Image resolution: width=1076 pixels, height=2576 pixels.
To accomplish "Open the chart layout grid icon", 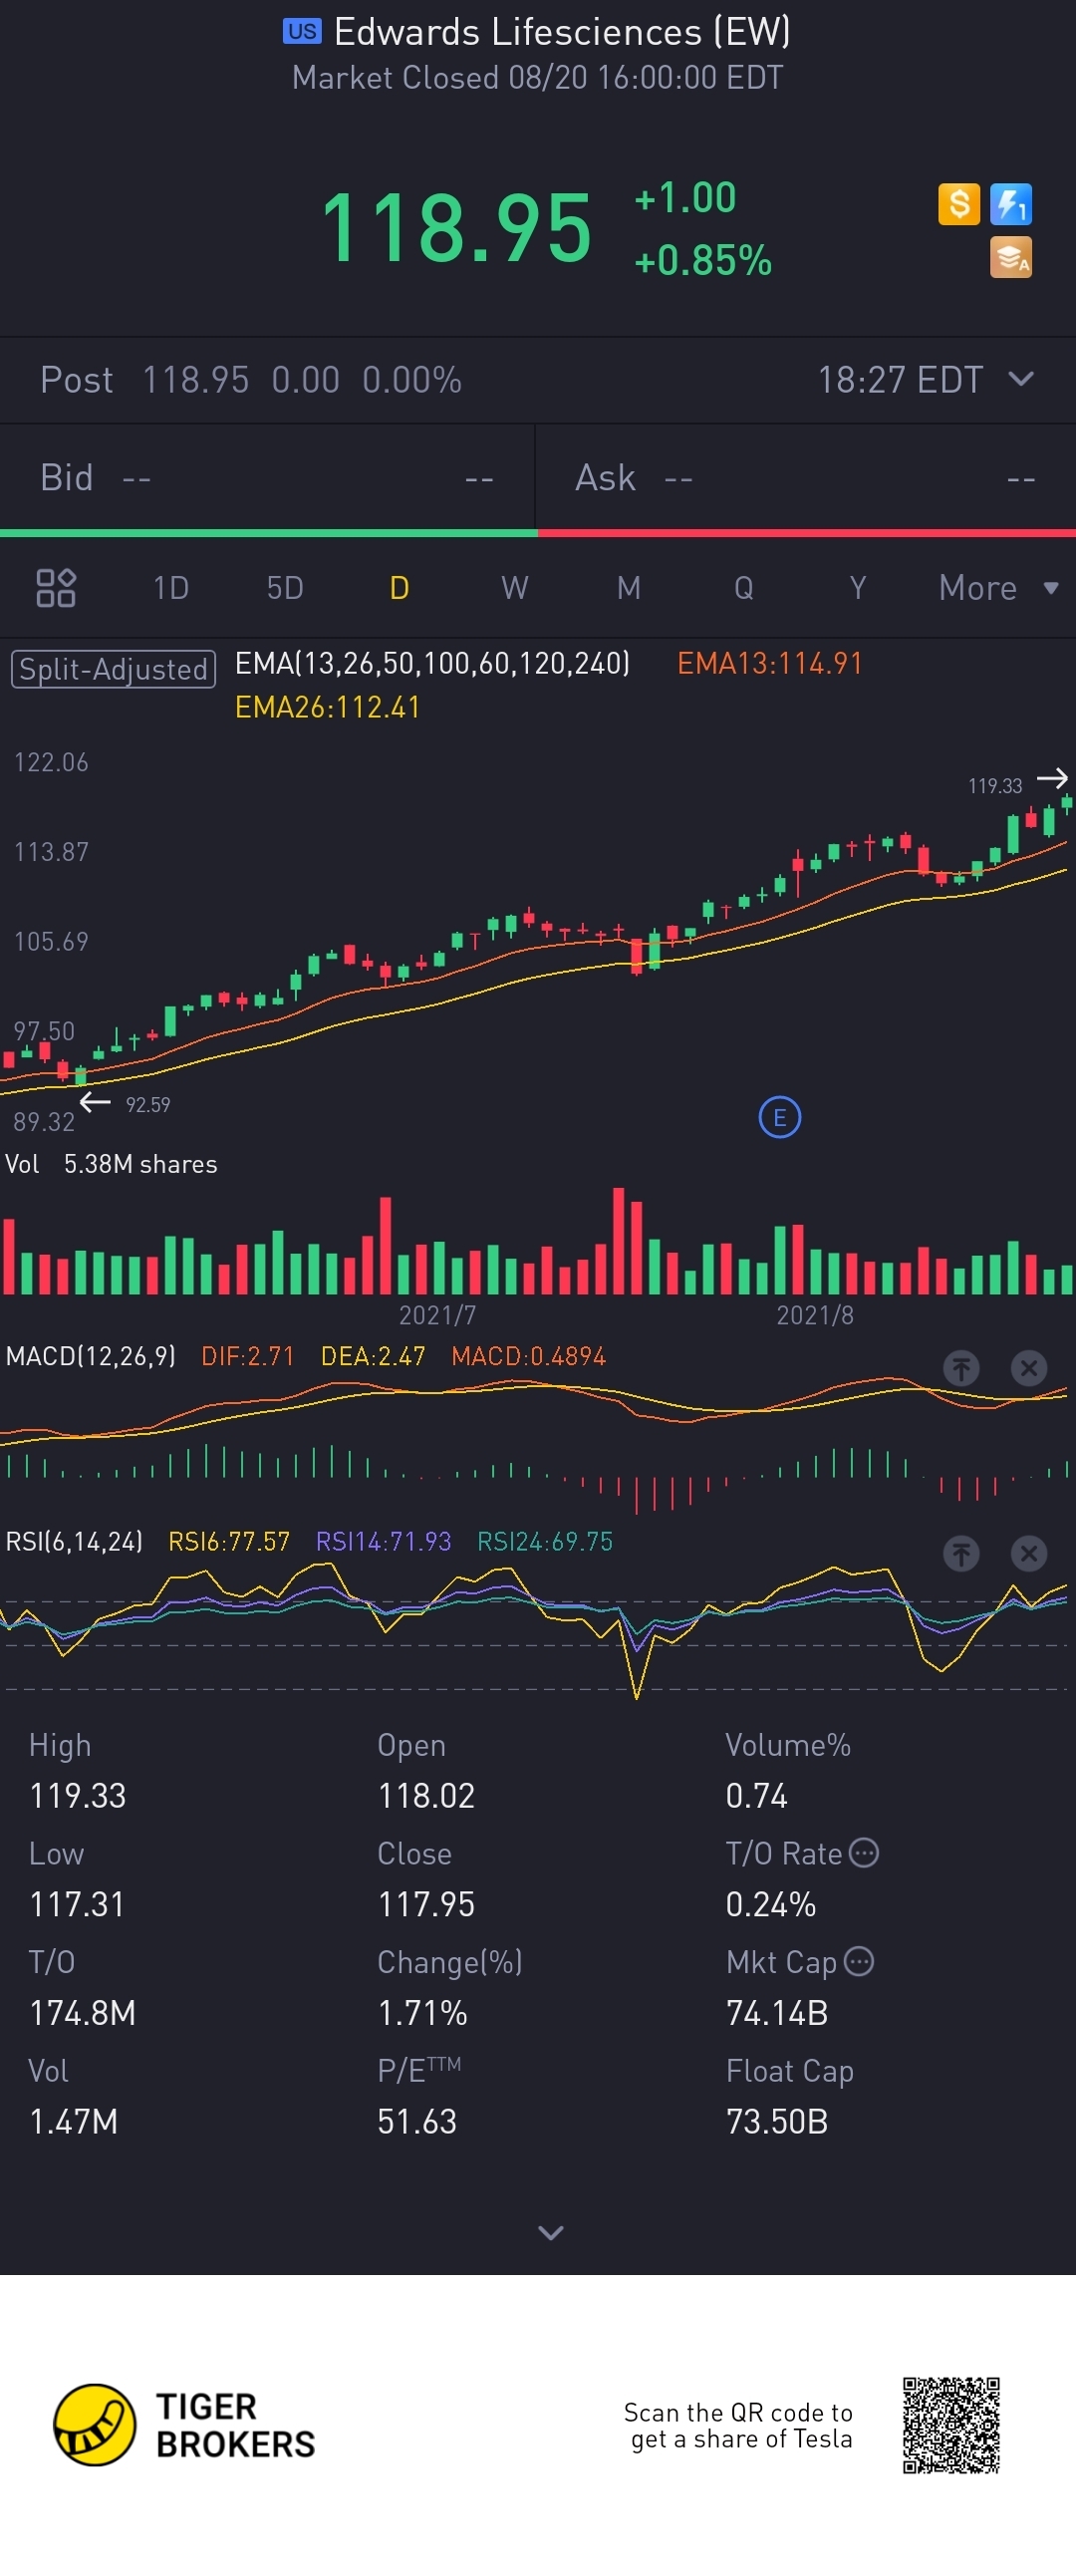I will click(56, 588).
